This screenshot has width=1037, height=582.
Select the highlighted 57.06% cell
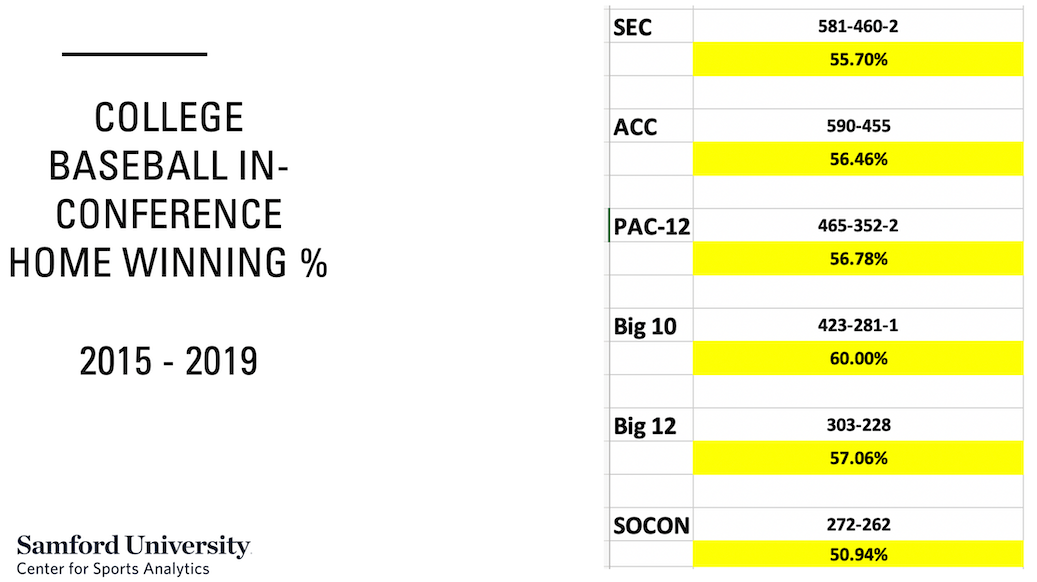coord(858,458)
